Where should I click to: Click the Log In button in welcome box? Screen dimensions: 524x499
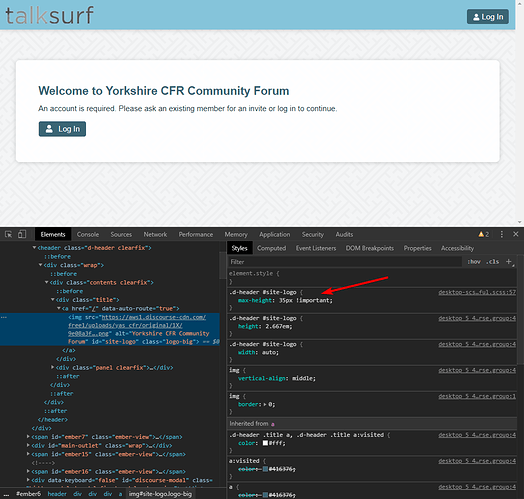[x=62, y=129]
